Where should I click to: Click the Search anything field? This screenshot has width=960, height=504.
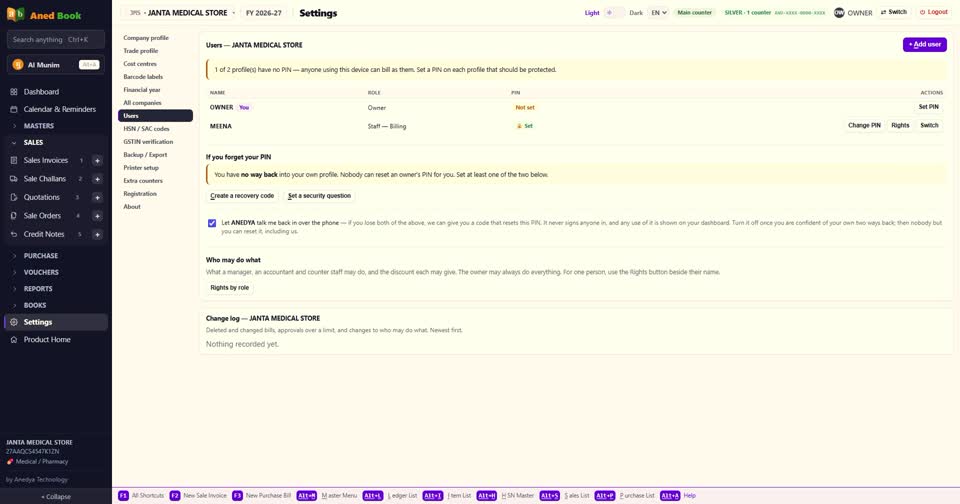pyautogui.click(x=56, y=40)
